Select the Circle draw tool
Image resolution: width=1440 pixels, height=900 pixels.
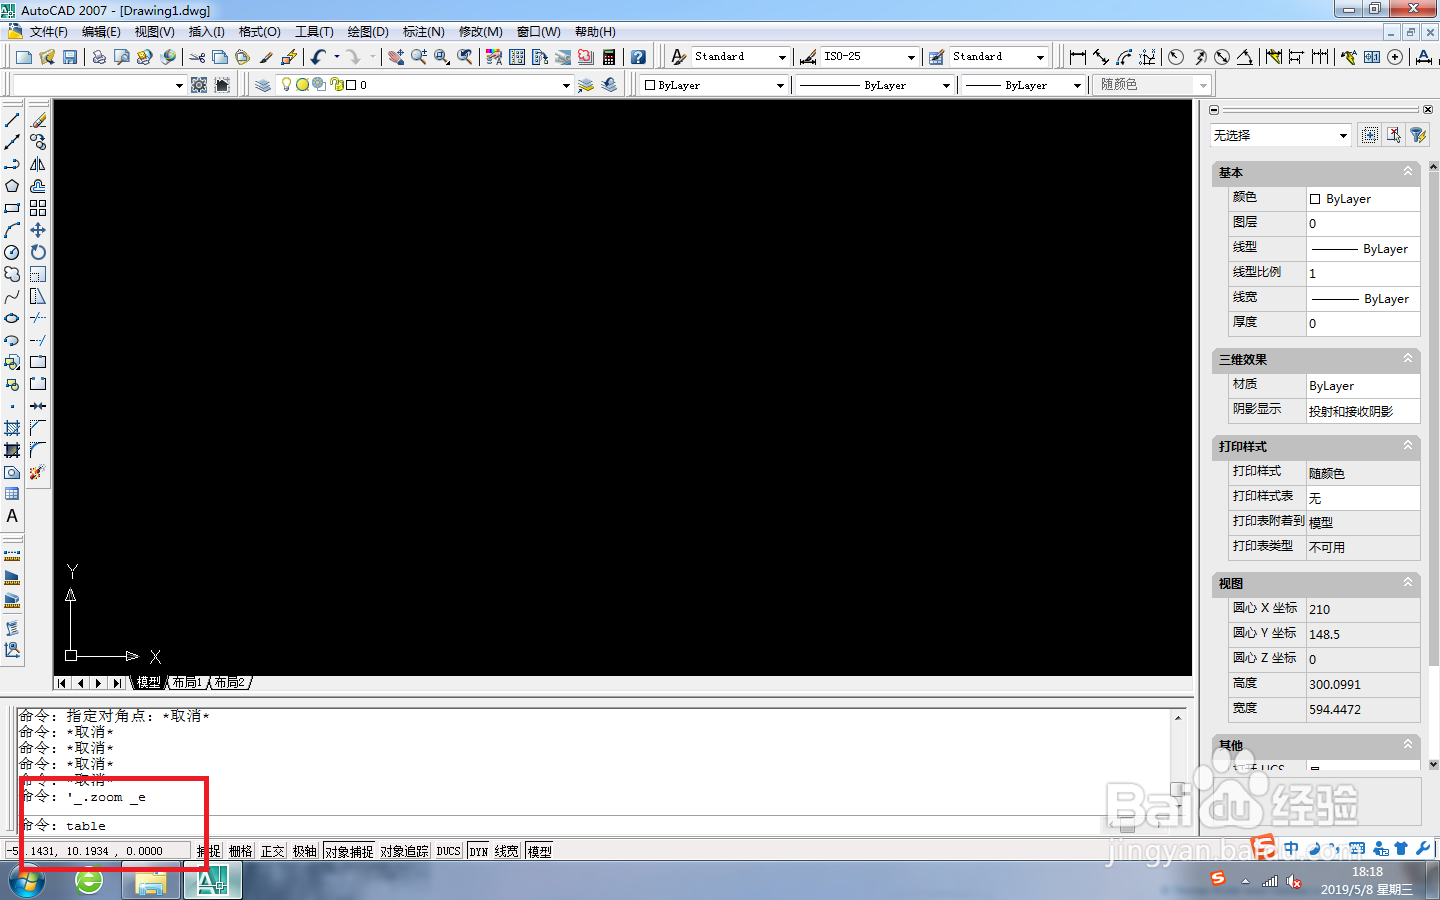[12, 252]
